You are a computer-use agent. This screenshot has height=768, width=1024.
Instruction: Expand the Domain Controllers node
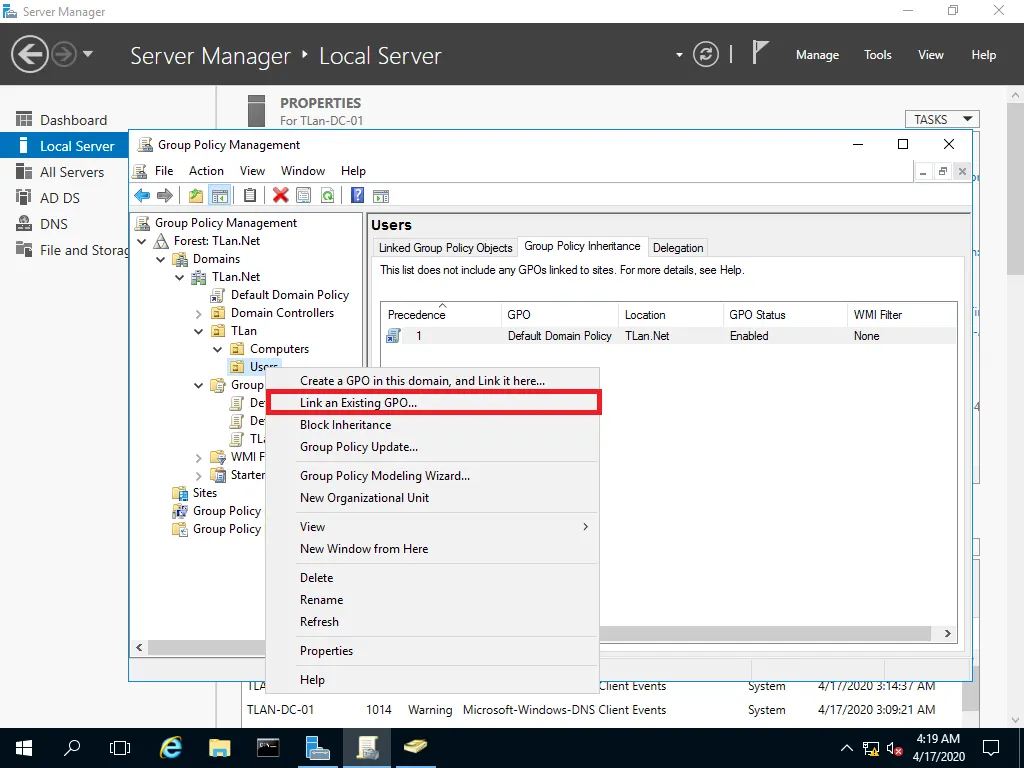coord(200,313)
